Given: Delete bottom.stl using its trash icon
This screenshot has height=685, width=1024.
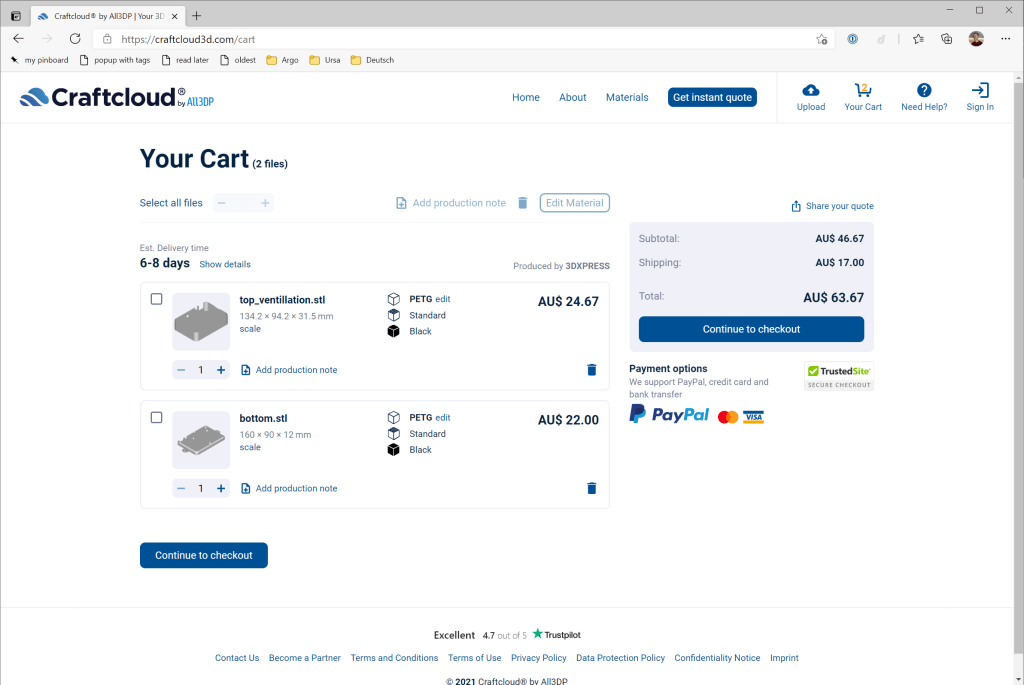Looking at the screenshot, I should (x=591, y=488).
